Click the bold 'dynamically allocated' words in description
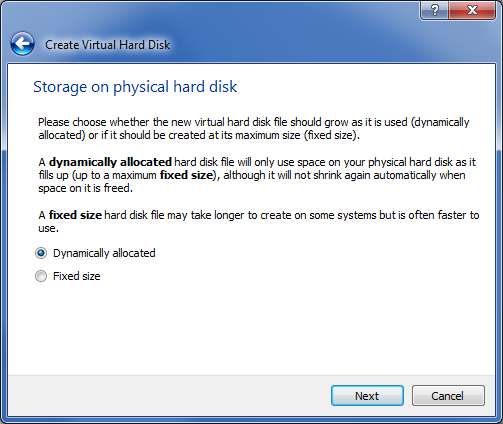503x424 pixels. pos(110,162)
